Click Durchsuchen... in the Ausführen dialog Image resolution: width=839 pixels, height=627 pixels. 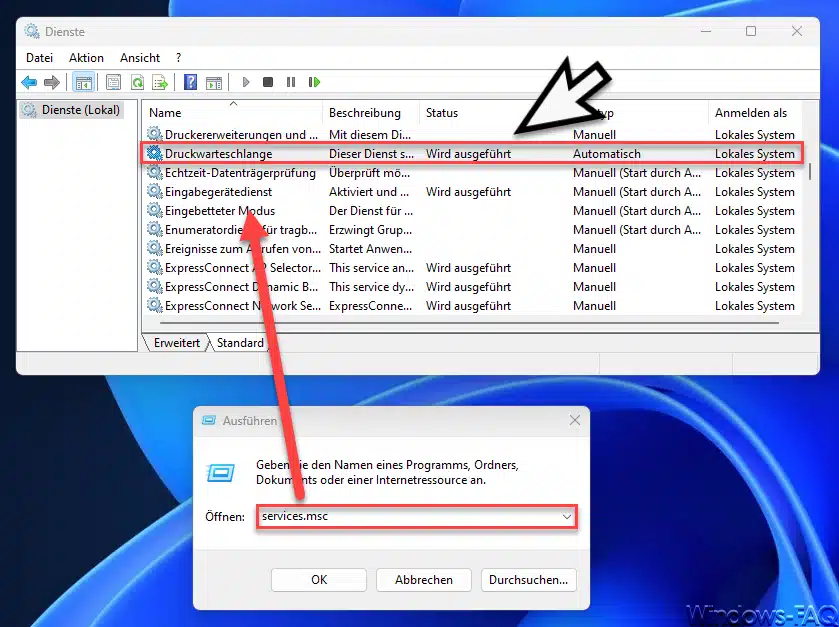(529, 579)
